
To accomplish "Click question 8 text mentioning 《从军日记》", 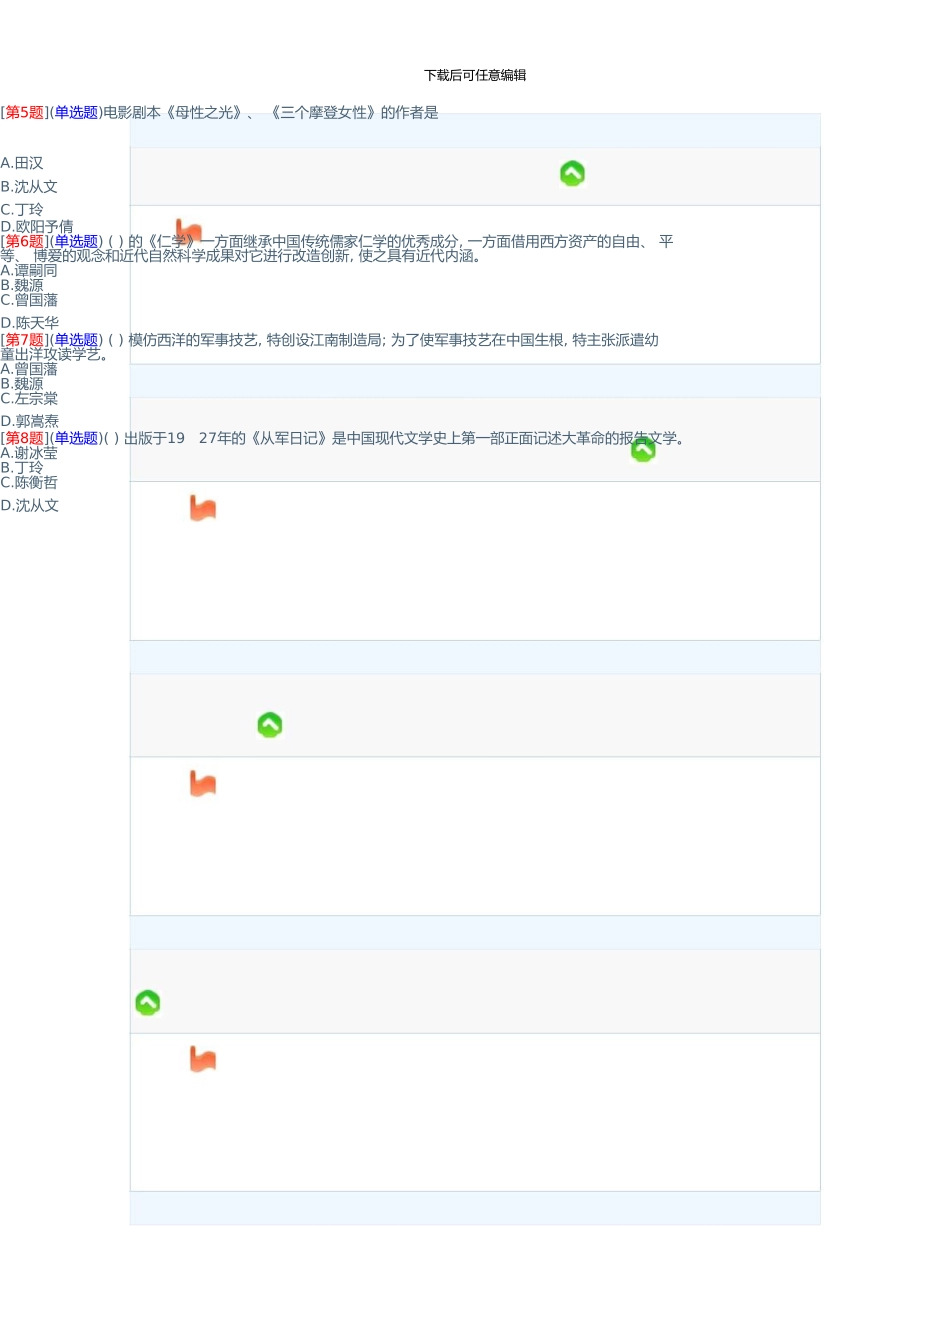I will point(396,438).
